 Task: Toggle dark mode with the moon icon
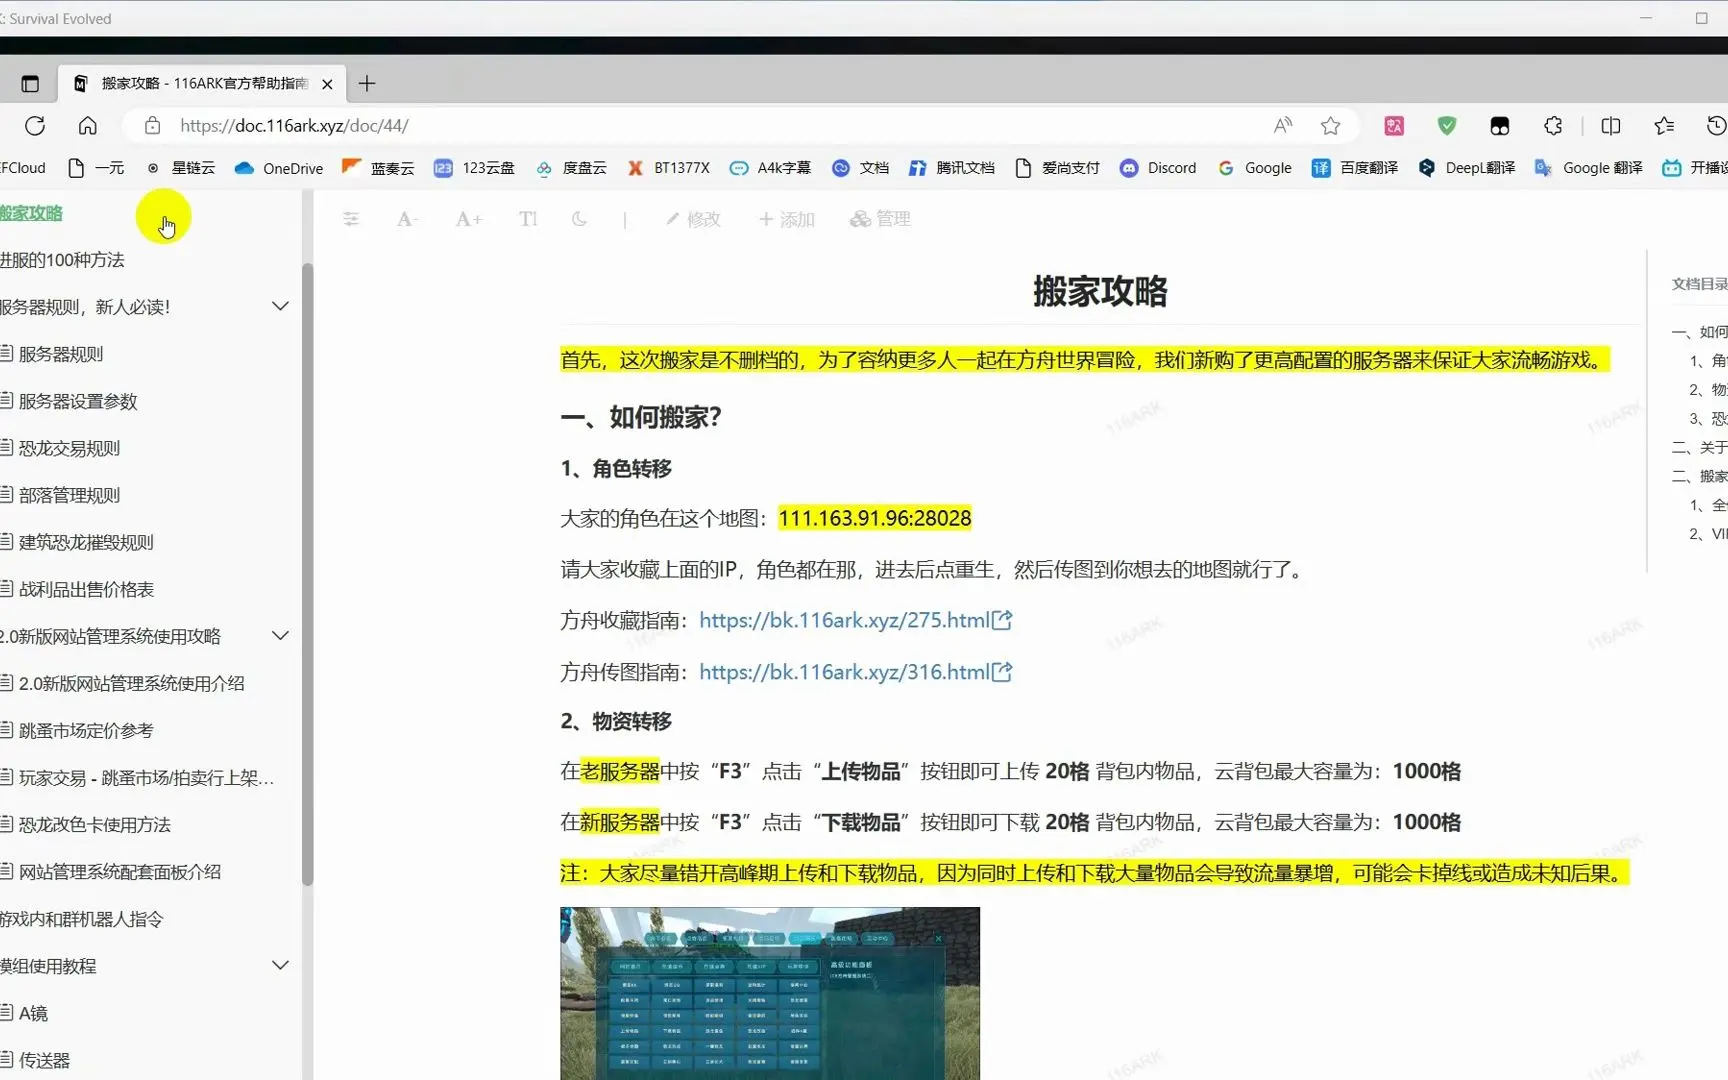point(579,219)
